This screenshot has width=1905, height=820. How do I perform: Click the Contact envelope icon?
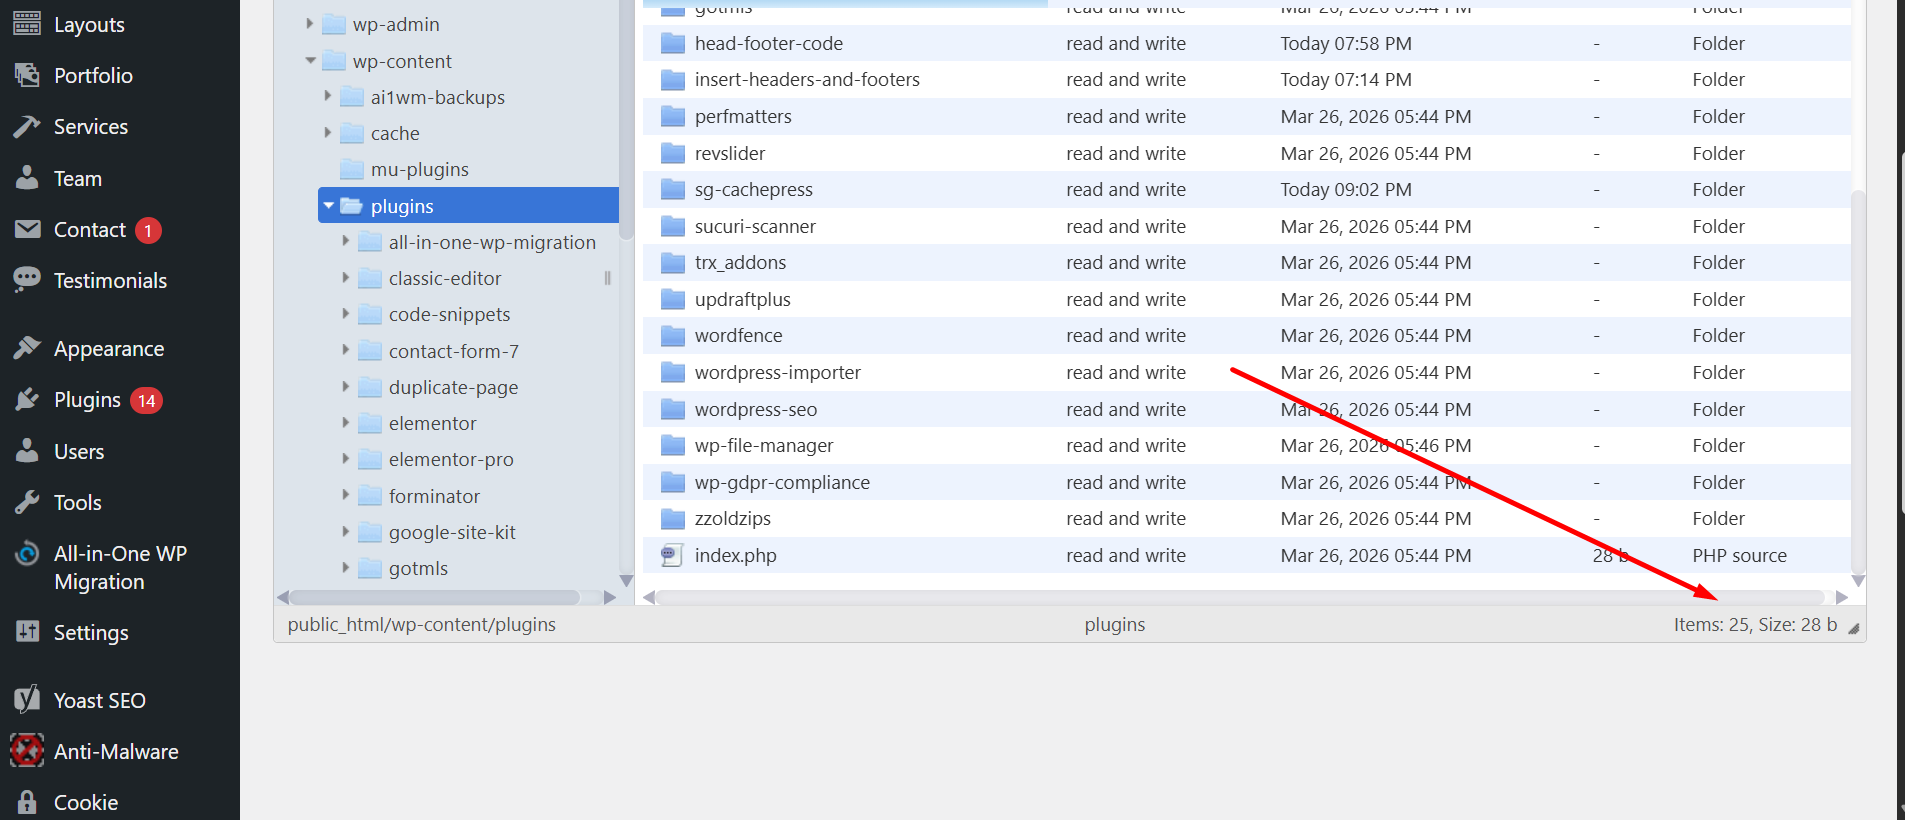click(27, 229)
